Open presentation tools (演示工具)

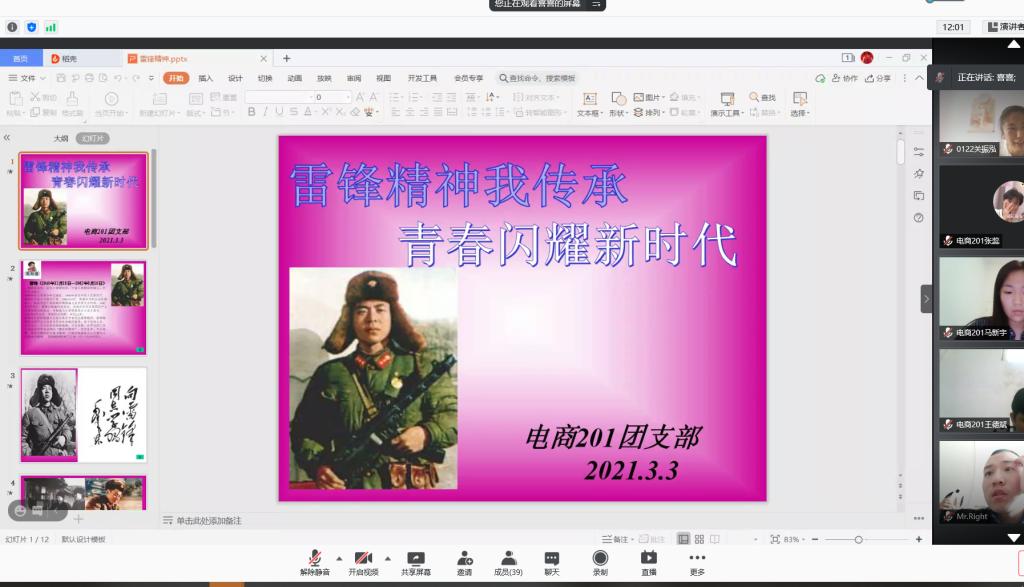(x=727, y=104)
